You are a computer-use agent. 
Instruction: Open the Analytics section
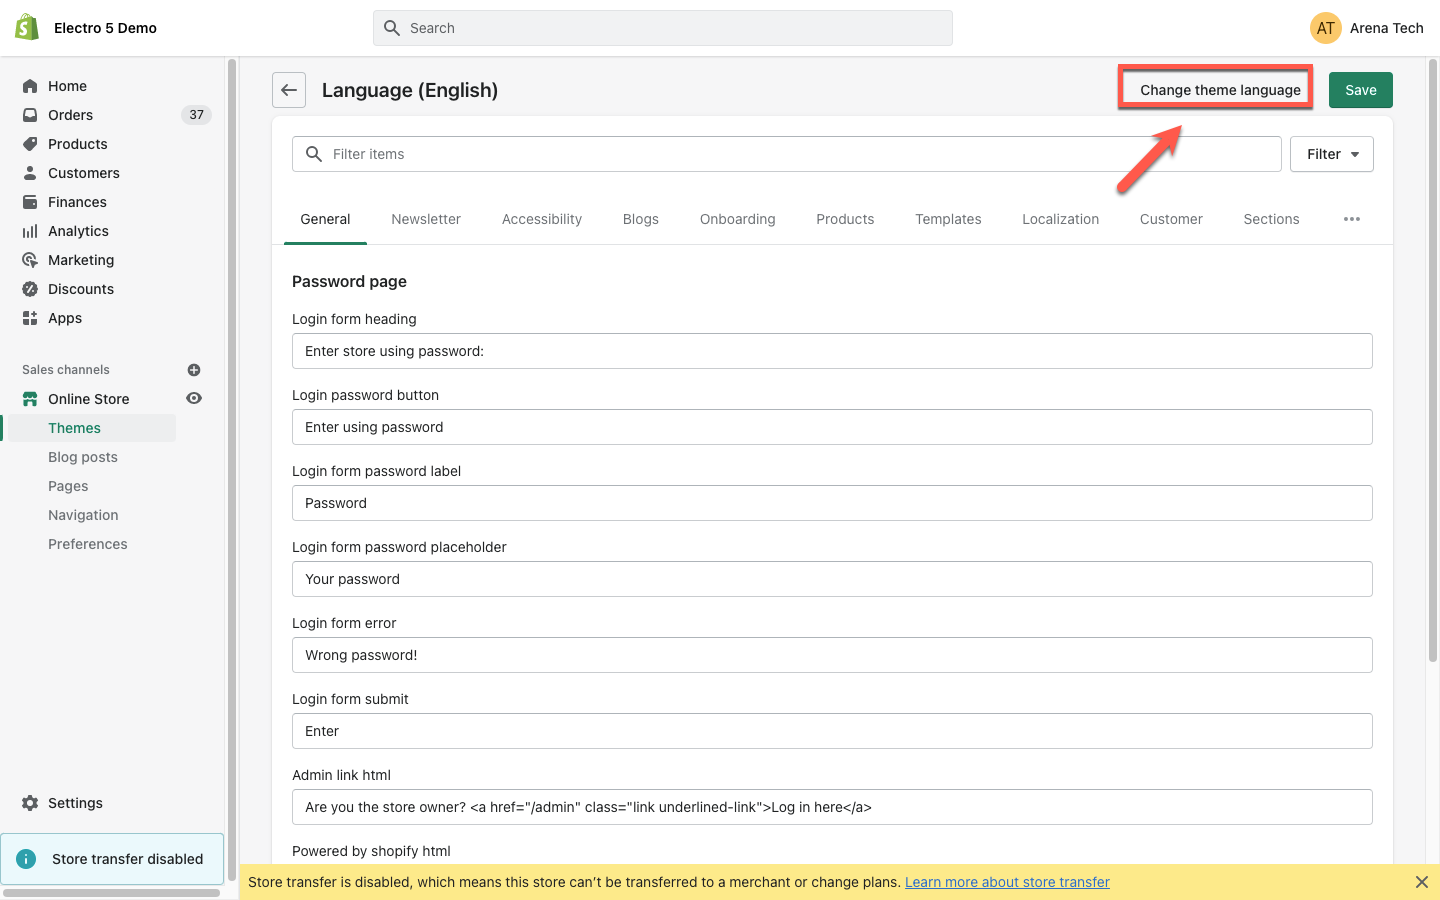(78, 231)
